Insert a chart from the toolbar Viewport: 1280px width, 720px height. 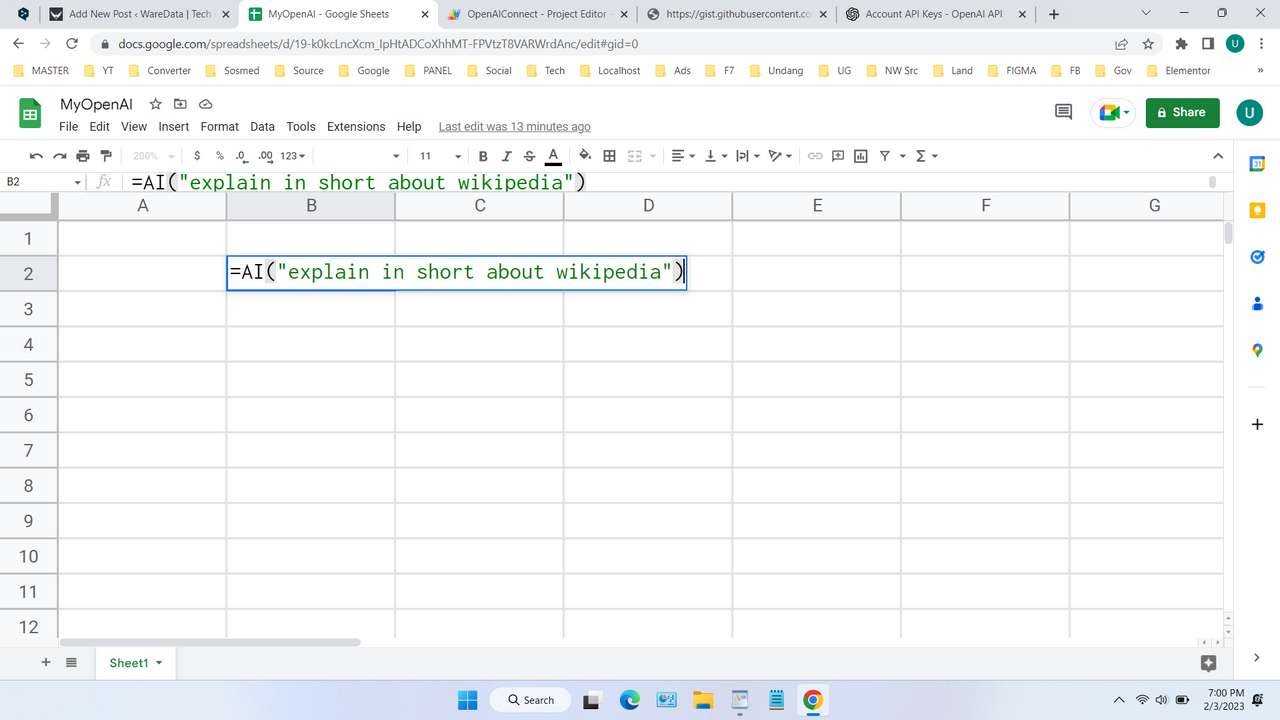tap(861, 156)
